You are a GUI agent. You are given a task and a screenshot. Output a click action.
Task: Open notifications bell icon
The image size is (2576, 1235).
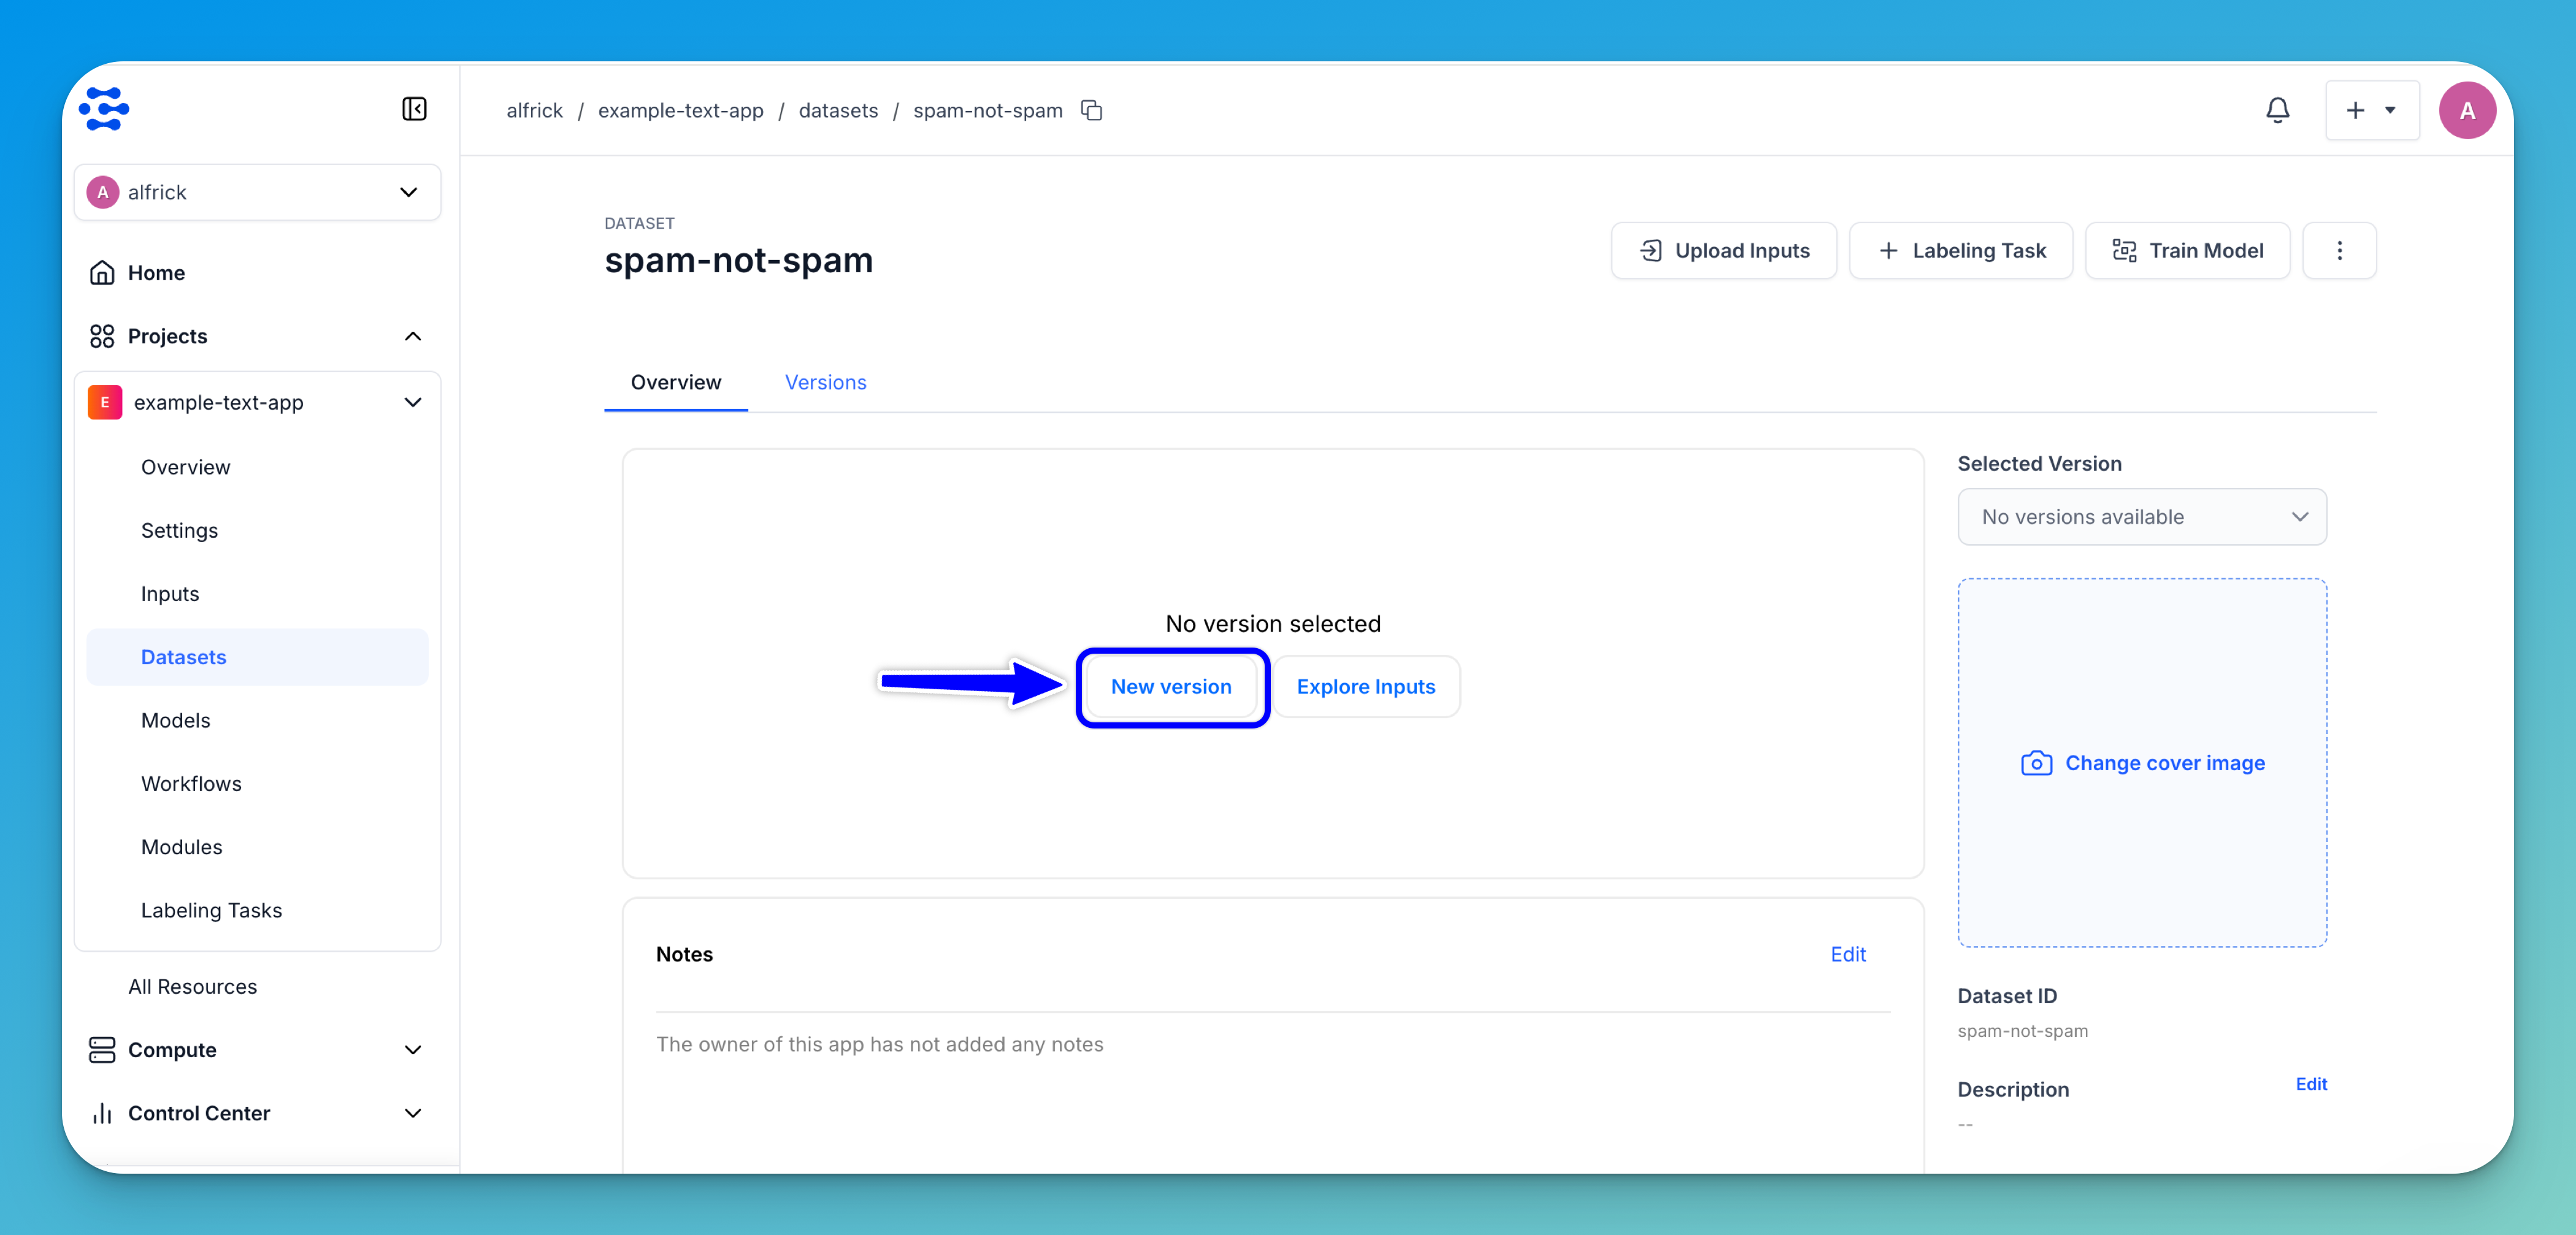pyautogui.click(x=2277, y=110)
